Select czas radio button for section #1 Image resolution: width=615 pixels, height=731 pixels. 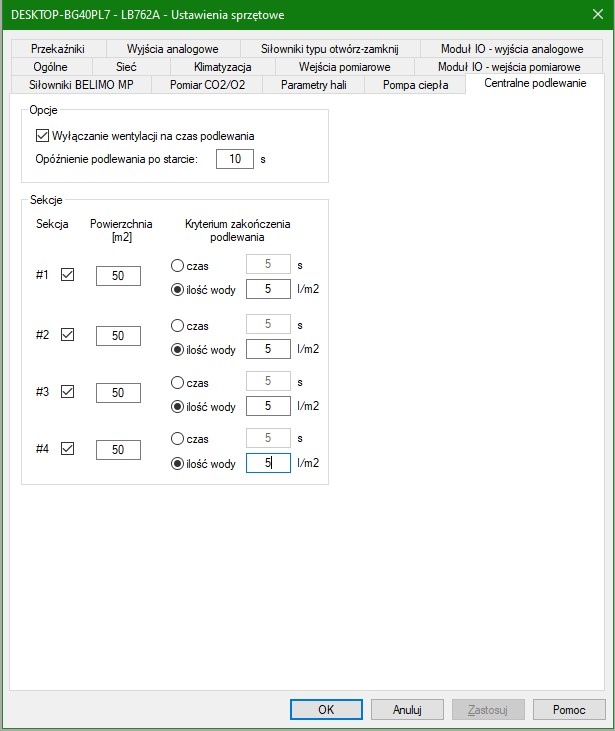pyautogui.click(x=177, y=266)
